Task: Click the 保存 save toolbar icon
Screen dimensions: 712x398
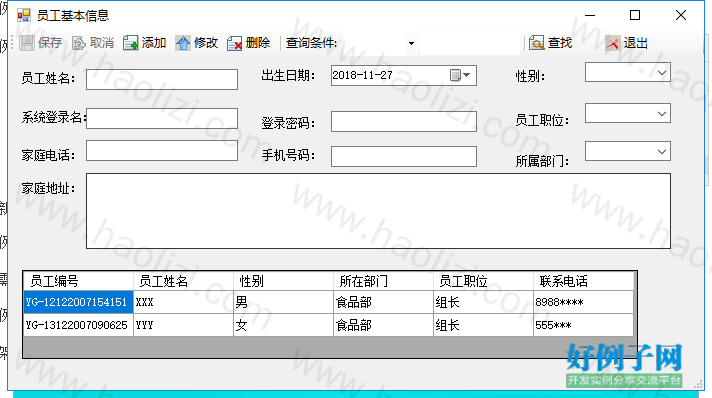Action: pos(27,43)
